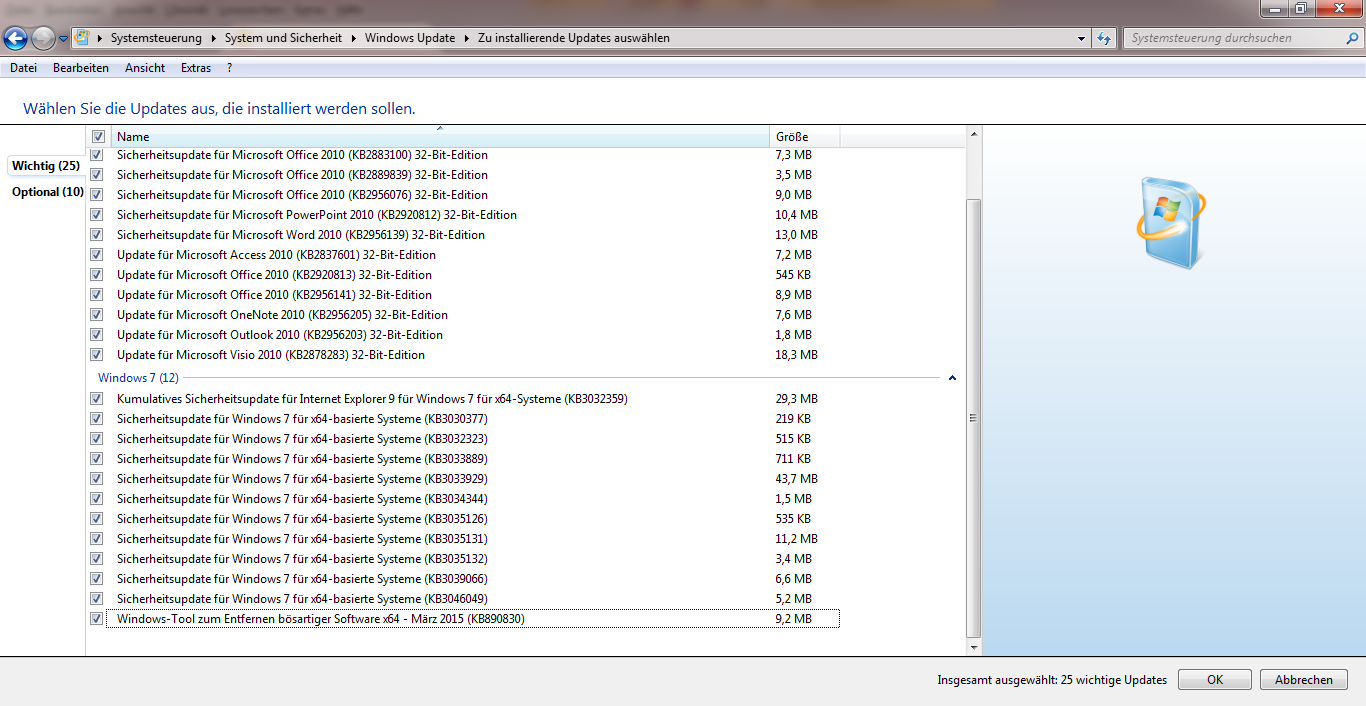This screenshot has height=706, width=1366.
Task: Click System und Sicherheit breadcrumb
Action: click(x=283, y=38)
